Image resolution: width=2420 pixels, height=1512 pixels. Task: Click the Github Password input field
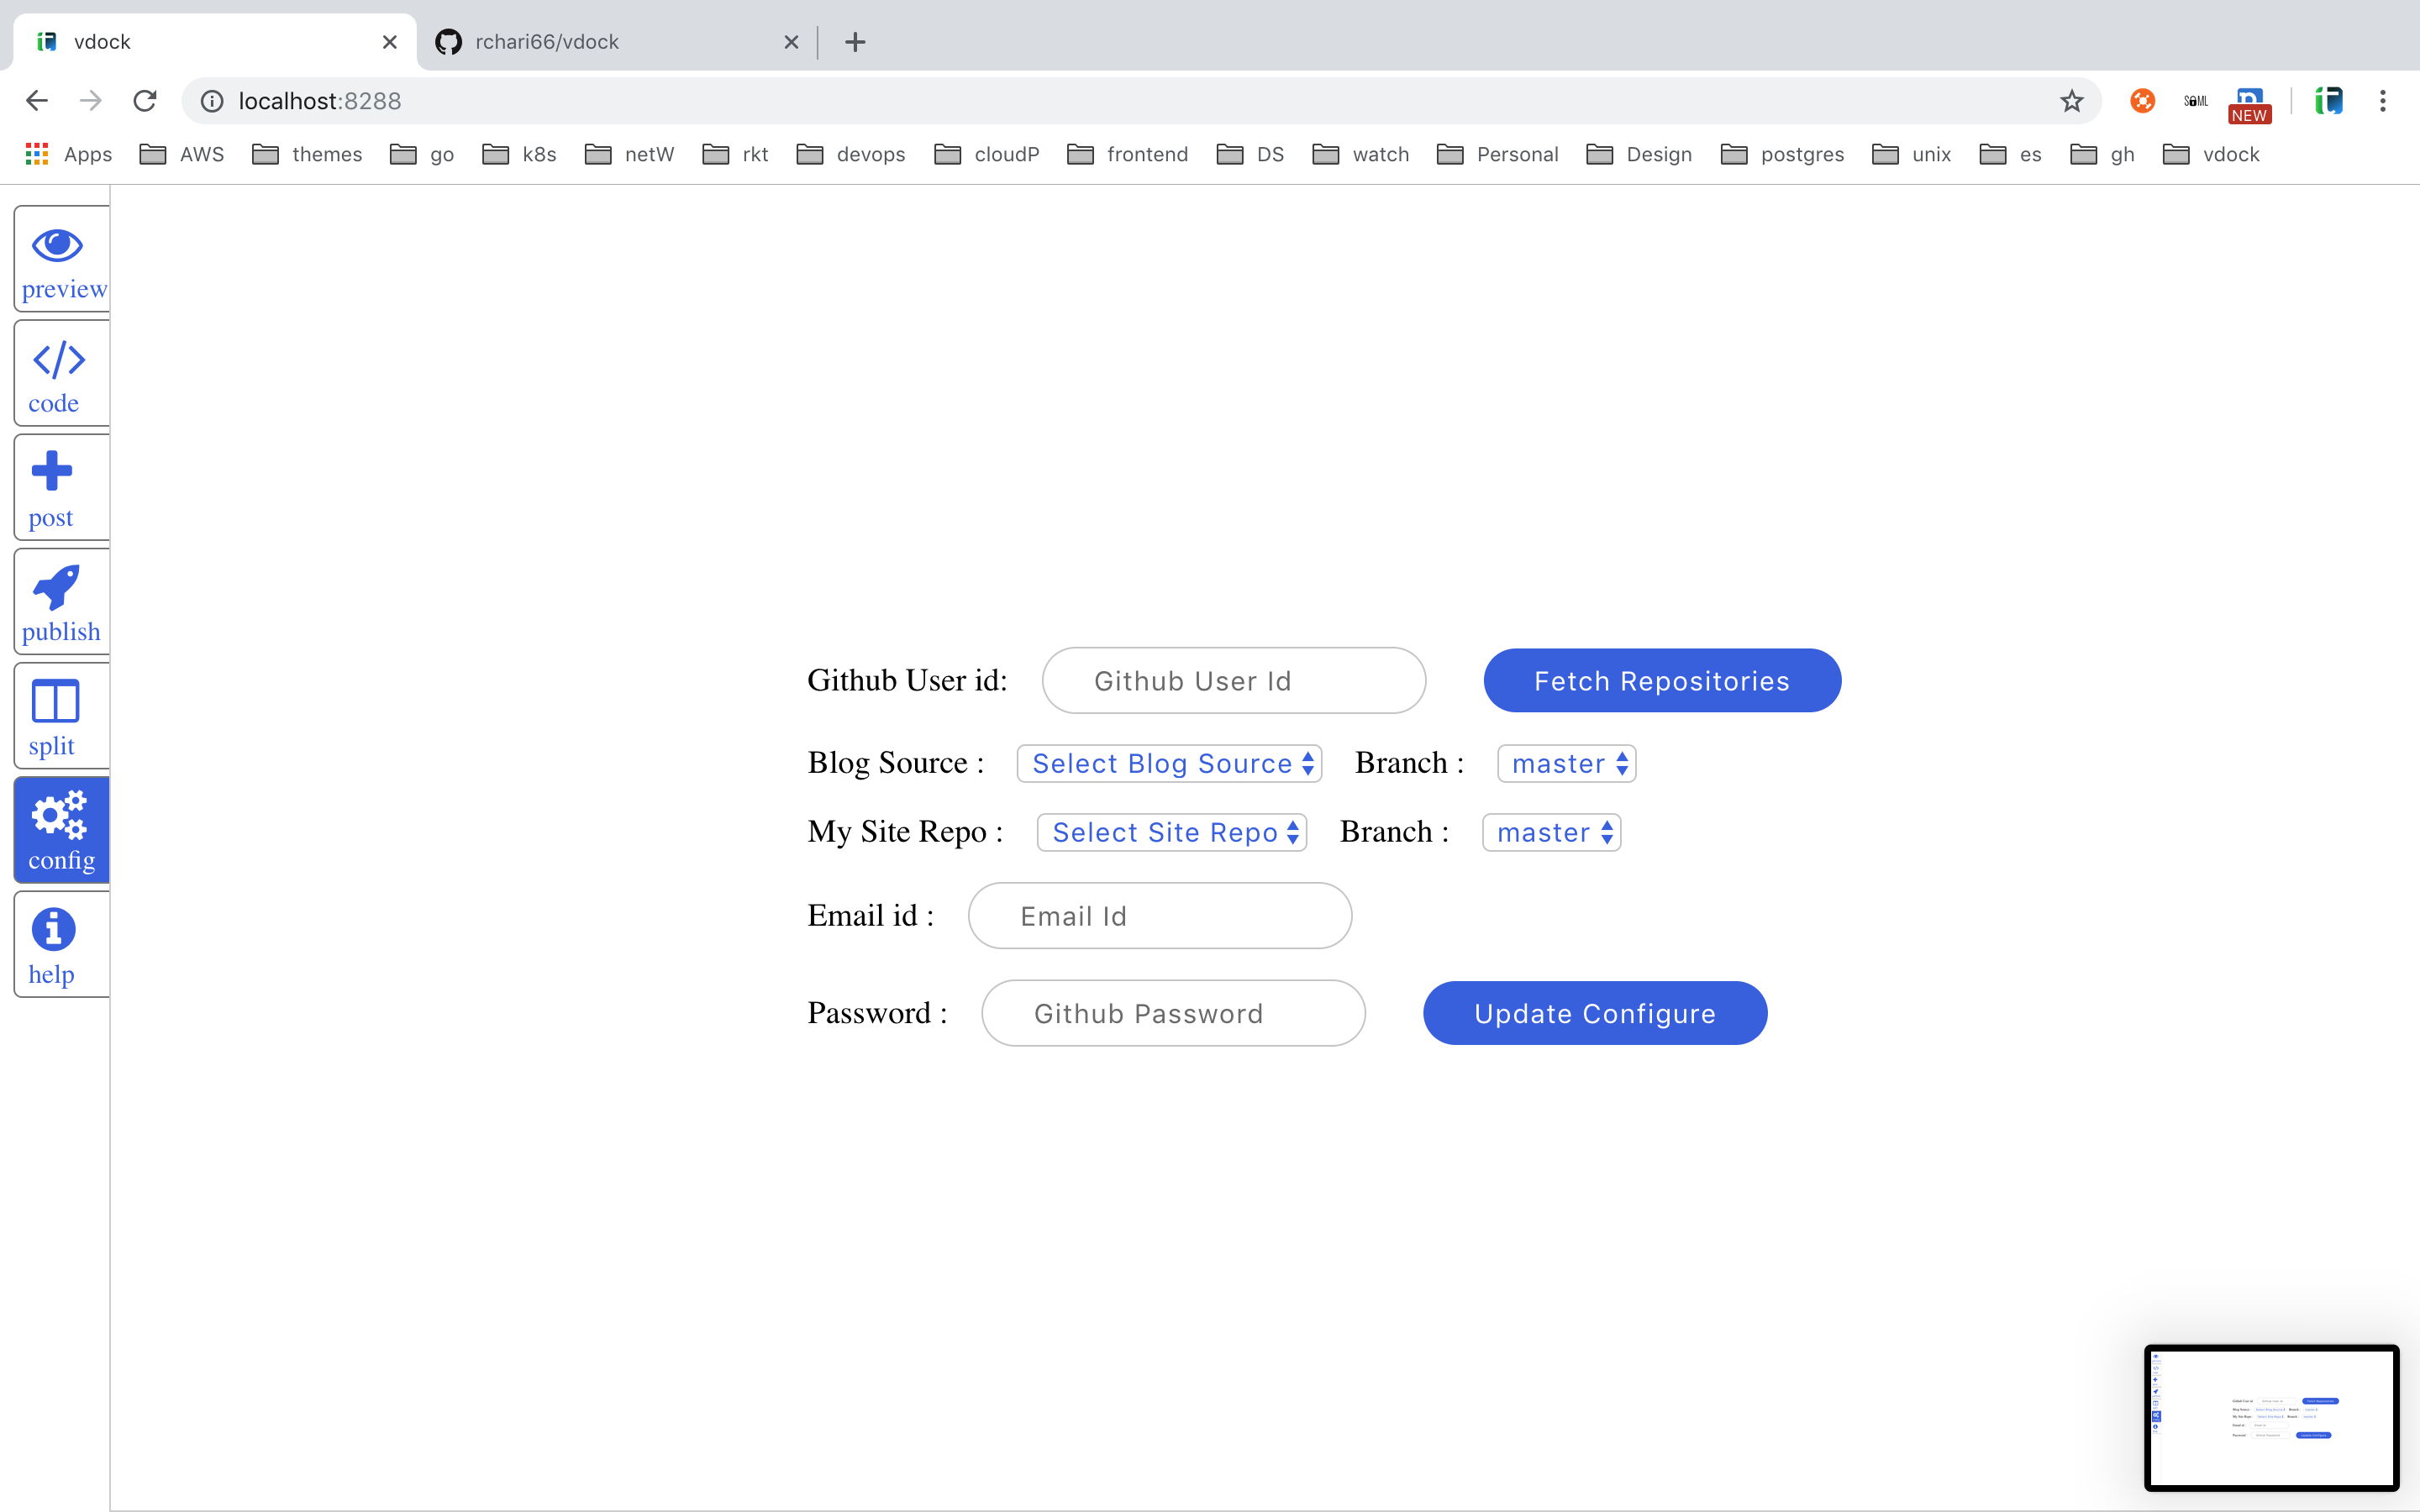point(1173,1014)
